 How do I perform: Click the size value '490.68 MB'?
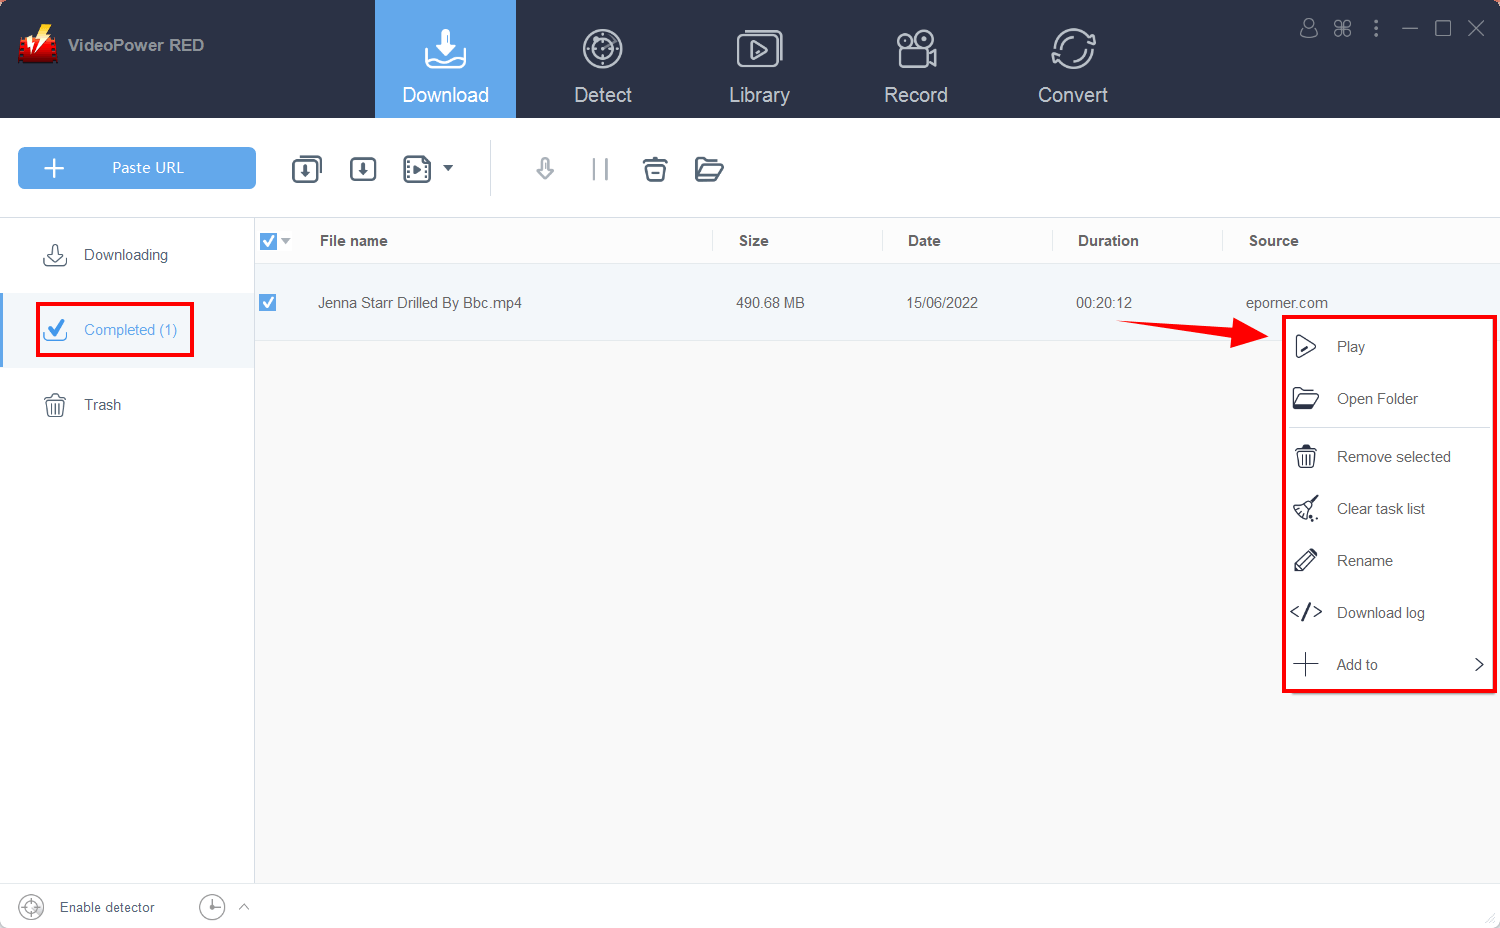click(770, 303)
